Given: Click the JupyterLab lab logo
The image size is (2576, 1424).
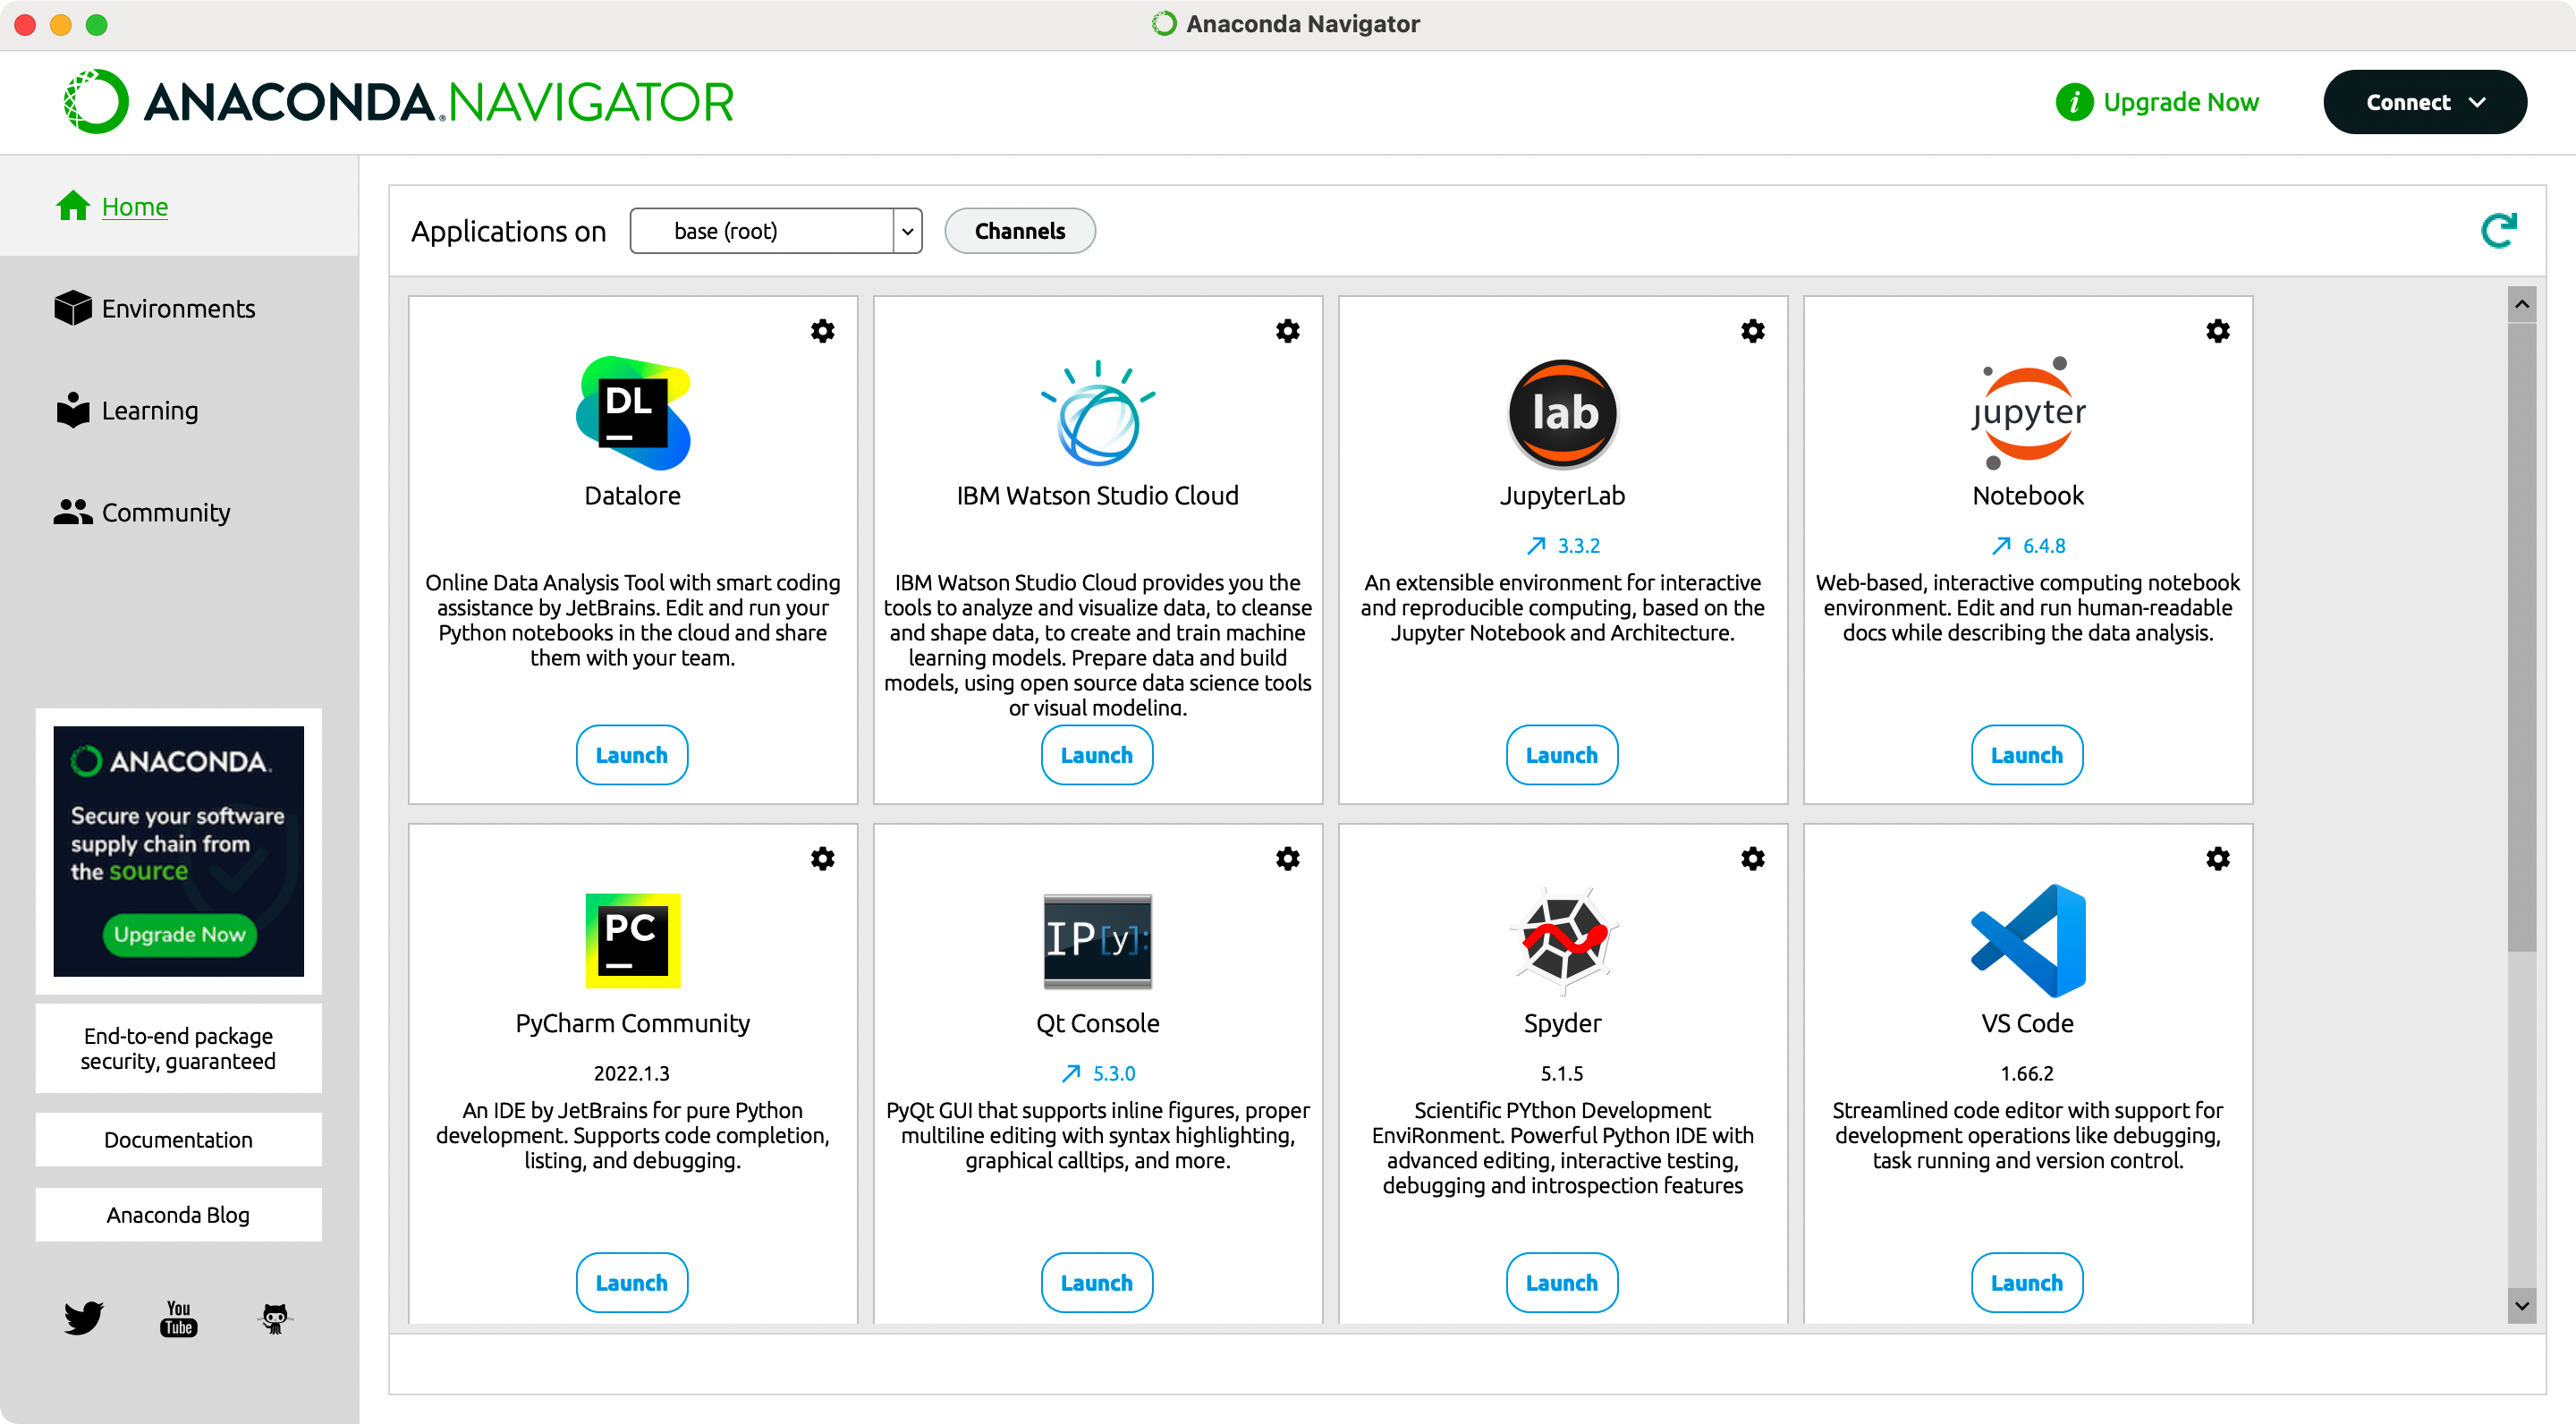Looking at the screenshot, I should click(1562, 413).
